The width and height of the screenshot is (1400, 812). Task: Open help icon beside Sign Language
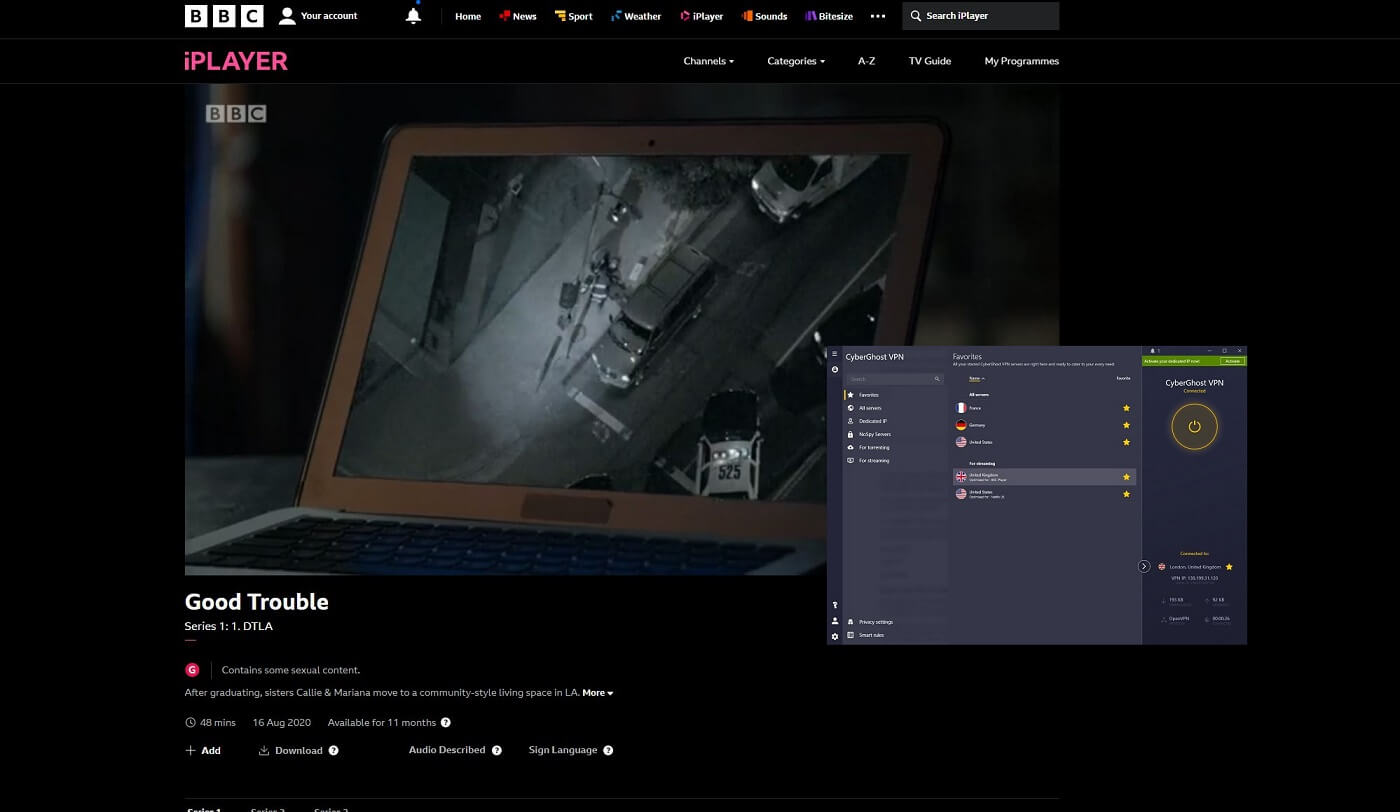pyautogui.click(x=608, y=750)
